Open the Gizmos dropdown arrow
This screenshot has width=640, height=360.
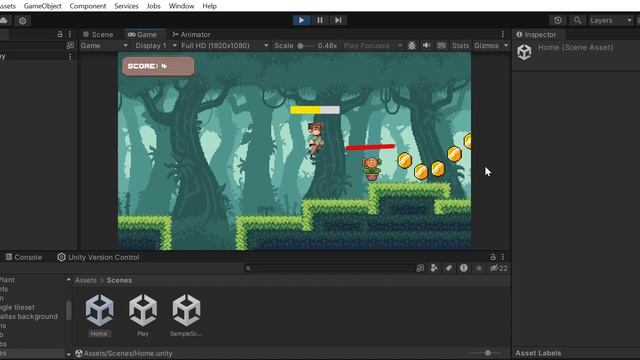[x=506, y=46]
